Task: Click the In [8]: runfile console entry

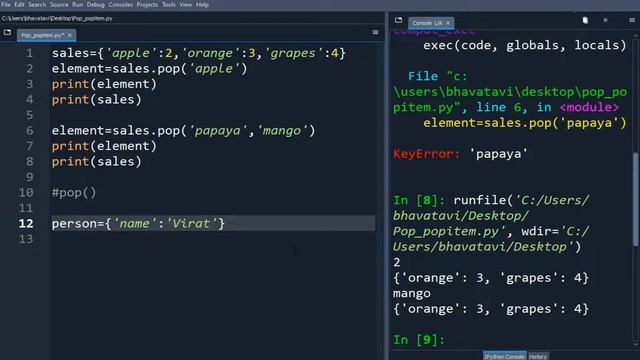Action: coord(491,223)
